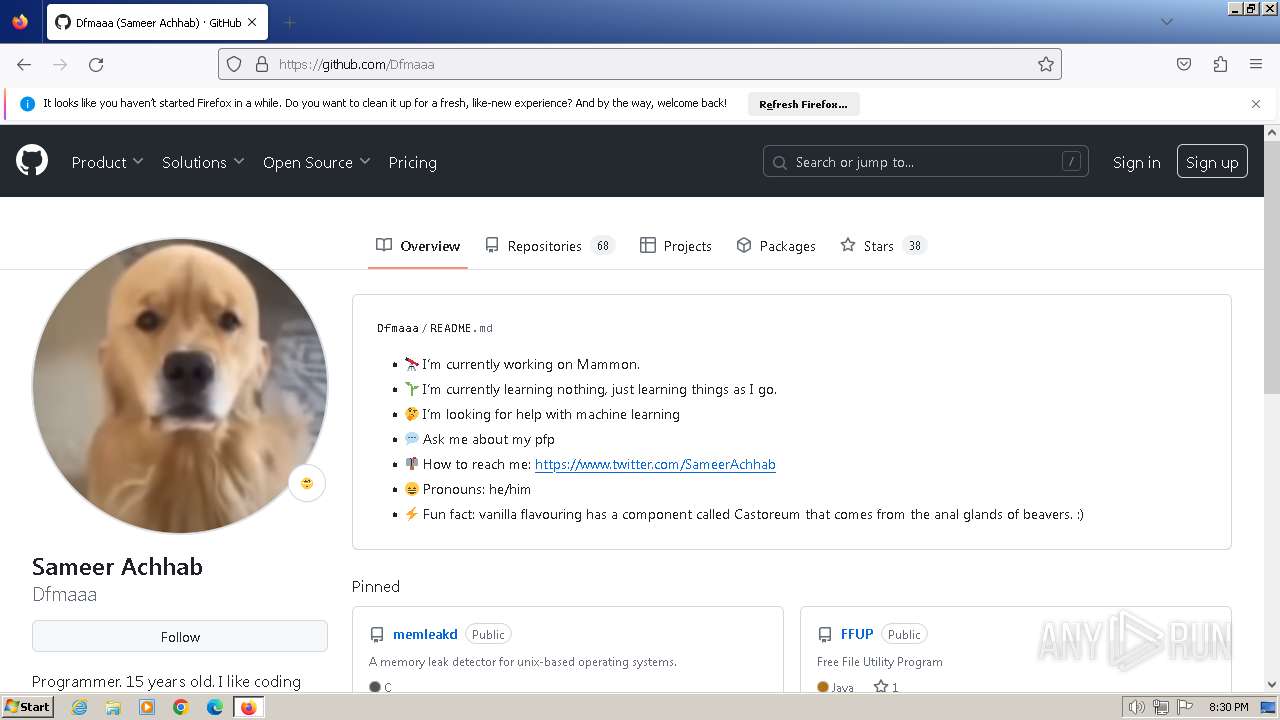This screenshot has width=1280, height=720.
Task: Select the Overview profile tab
Action: pyautogui.click(x=418, y=246)
